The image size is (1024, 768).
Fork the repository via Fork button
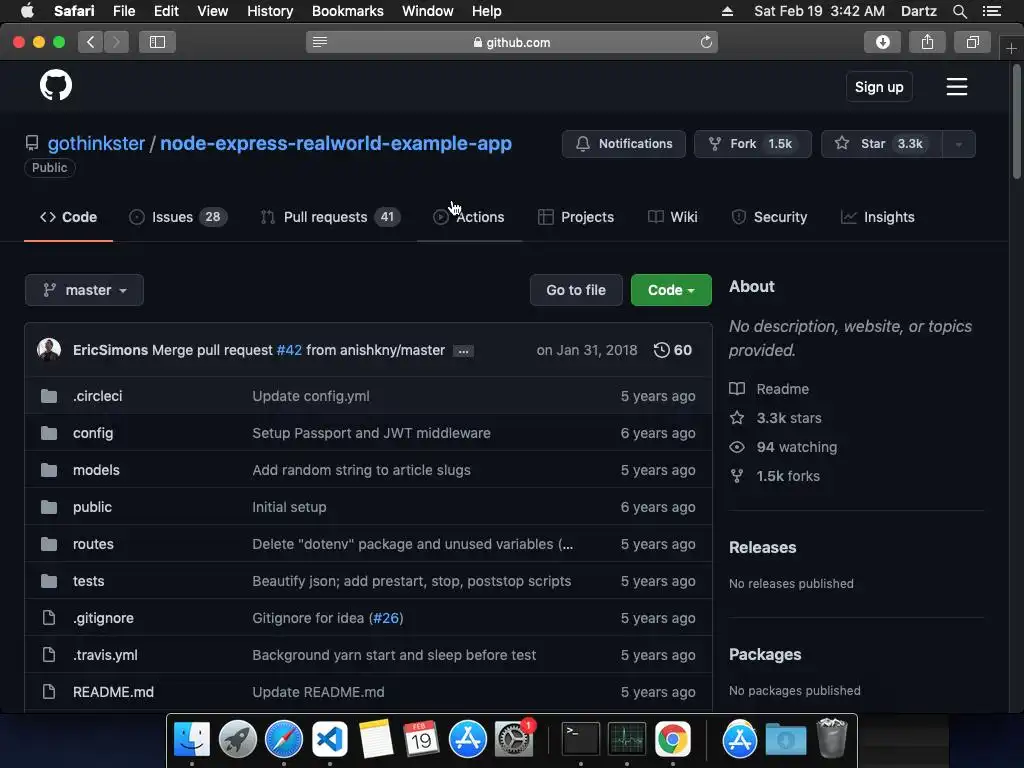752,144
